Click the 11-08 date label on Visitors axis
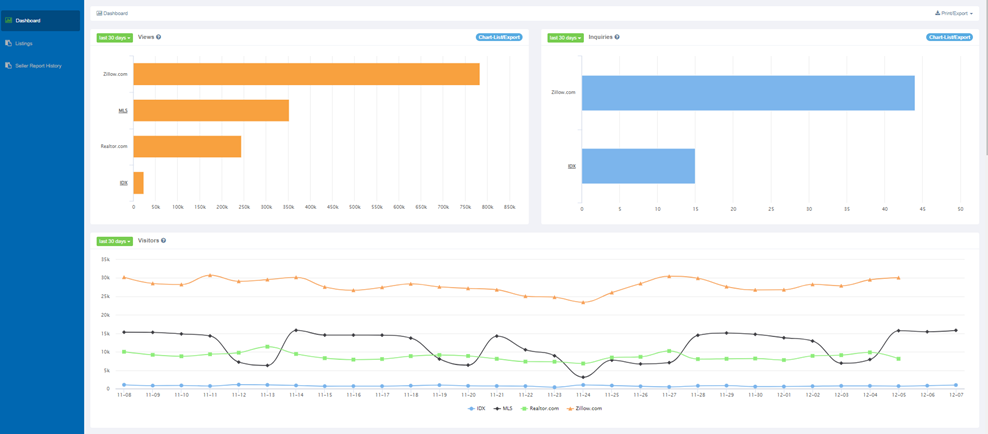988x434 pixels. tap(124, 395)
